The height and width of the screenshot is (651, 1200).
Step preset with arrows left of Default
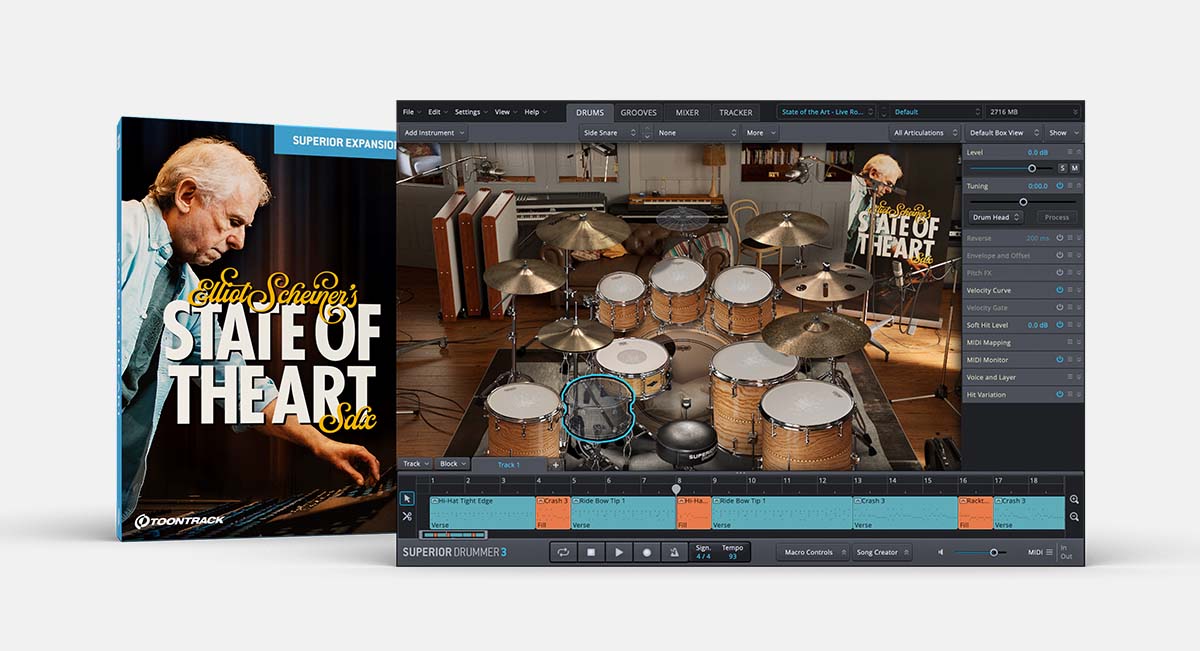click(885, 112)
